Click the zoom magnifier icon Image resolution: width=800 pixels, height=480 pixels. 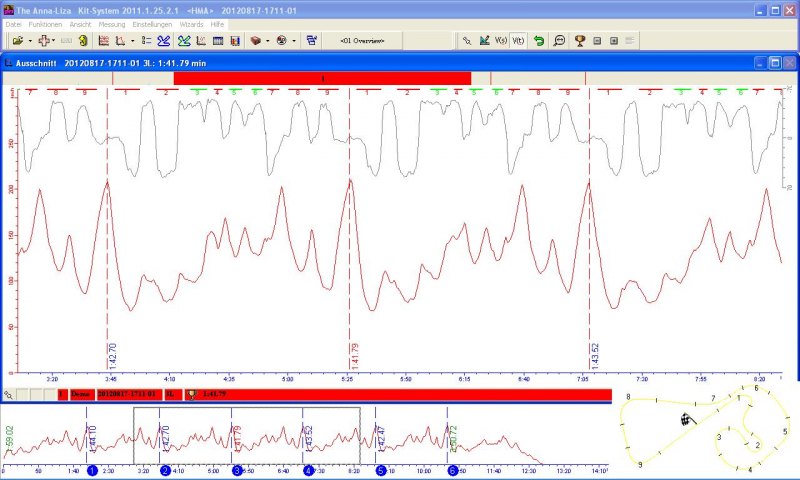[x=559, y=41]
